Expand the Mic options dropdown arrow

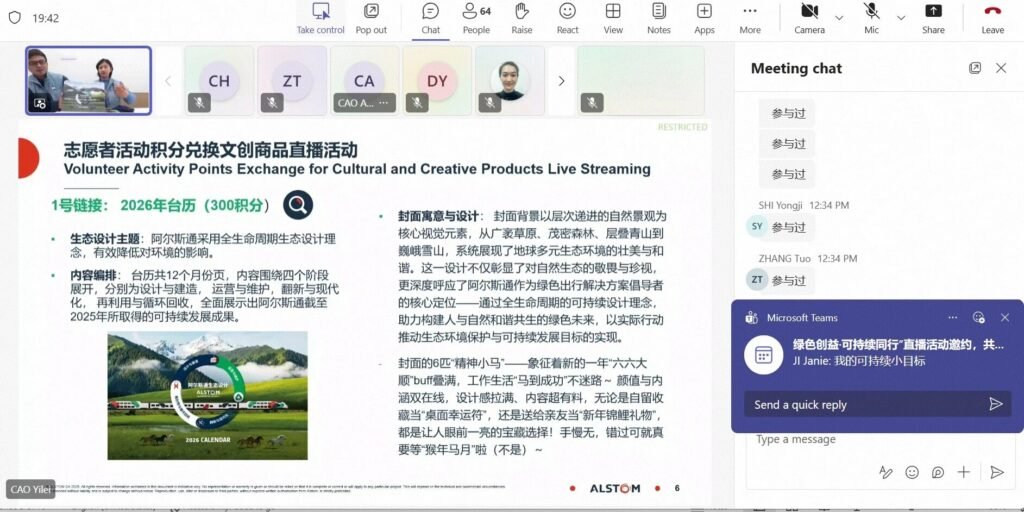(x=901, y=17)
